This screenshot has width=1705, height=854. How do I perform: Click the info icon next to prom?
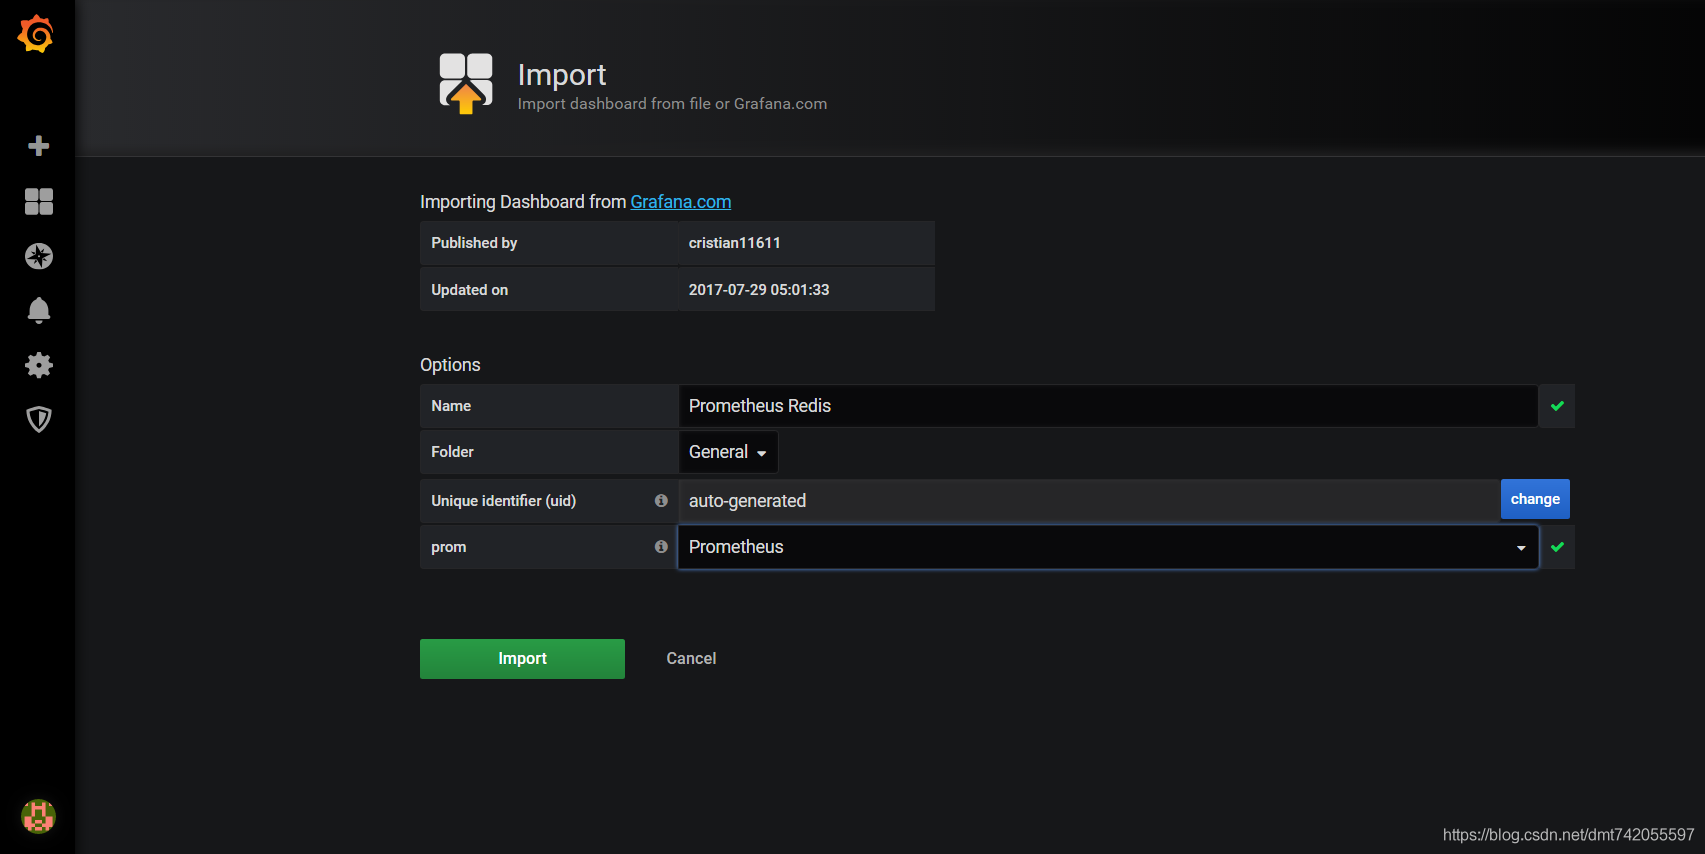[x=661, y=547]
